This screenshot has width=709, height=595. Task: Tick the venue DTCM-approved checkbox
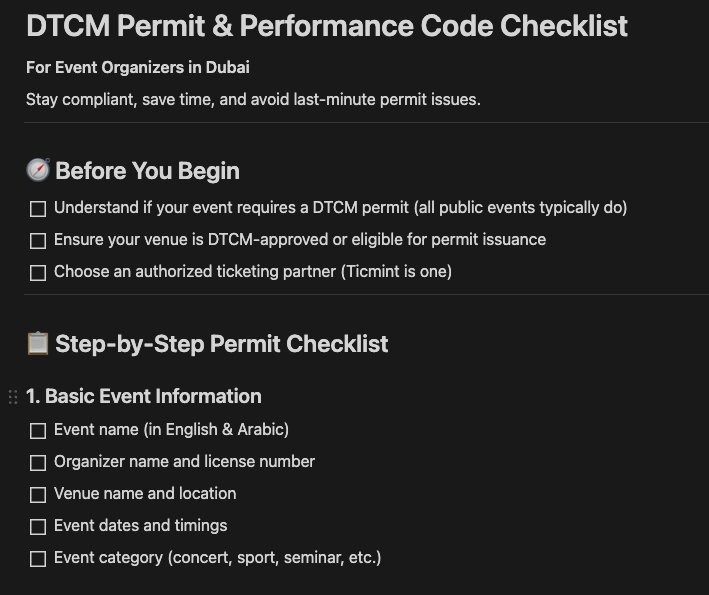click(38, 241)
